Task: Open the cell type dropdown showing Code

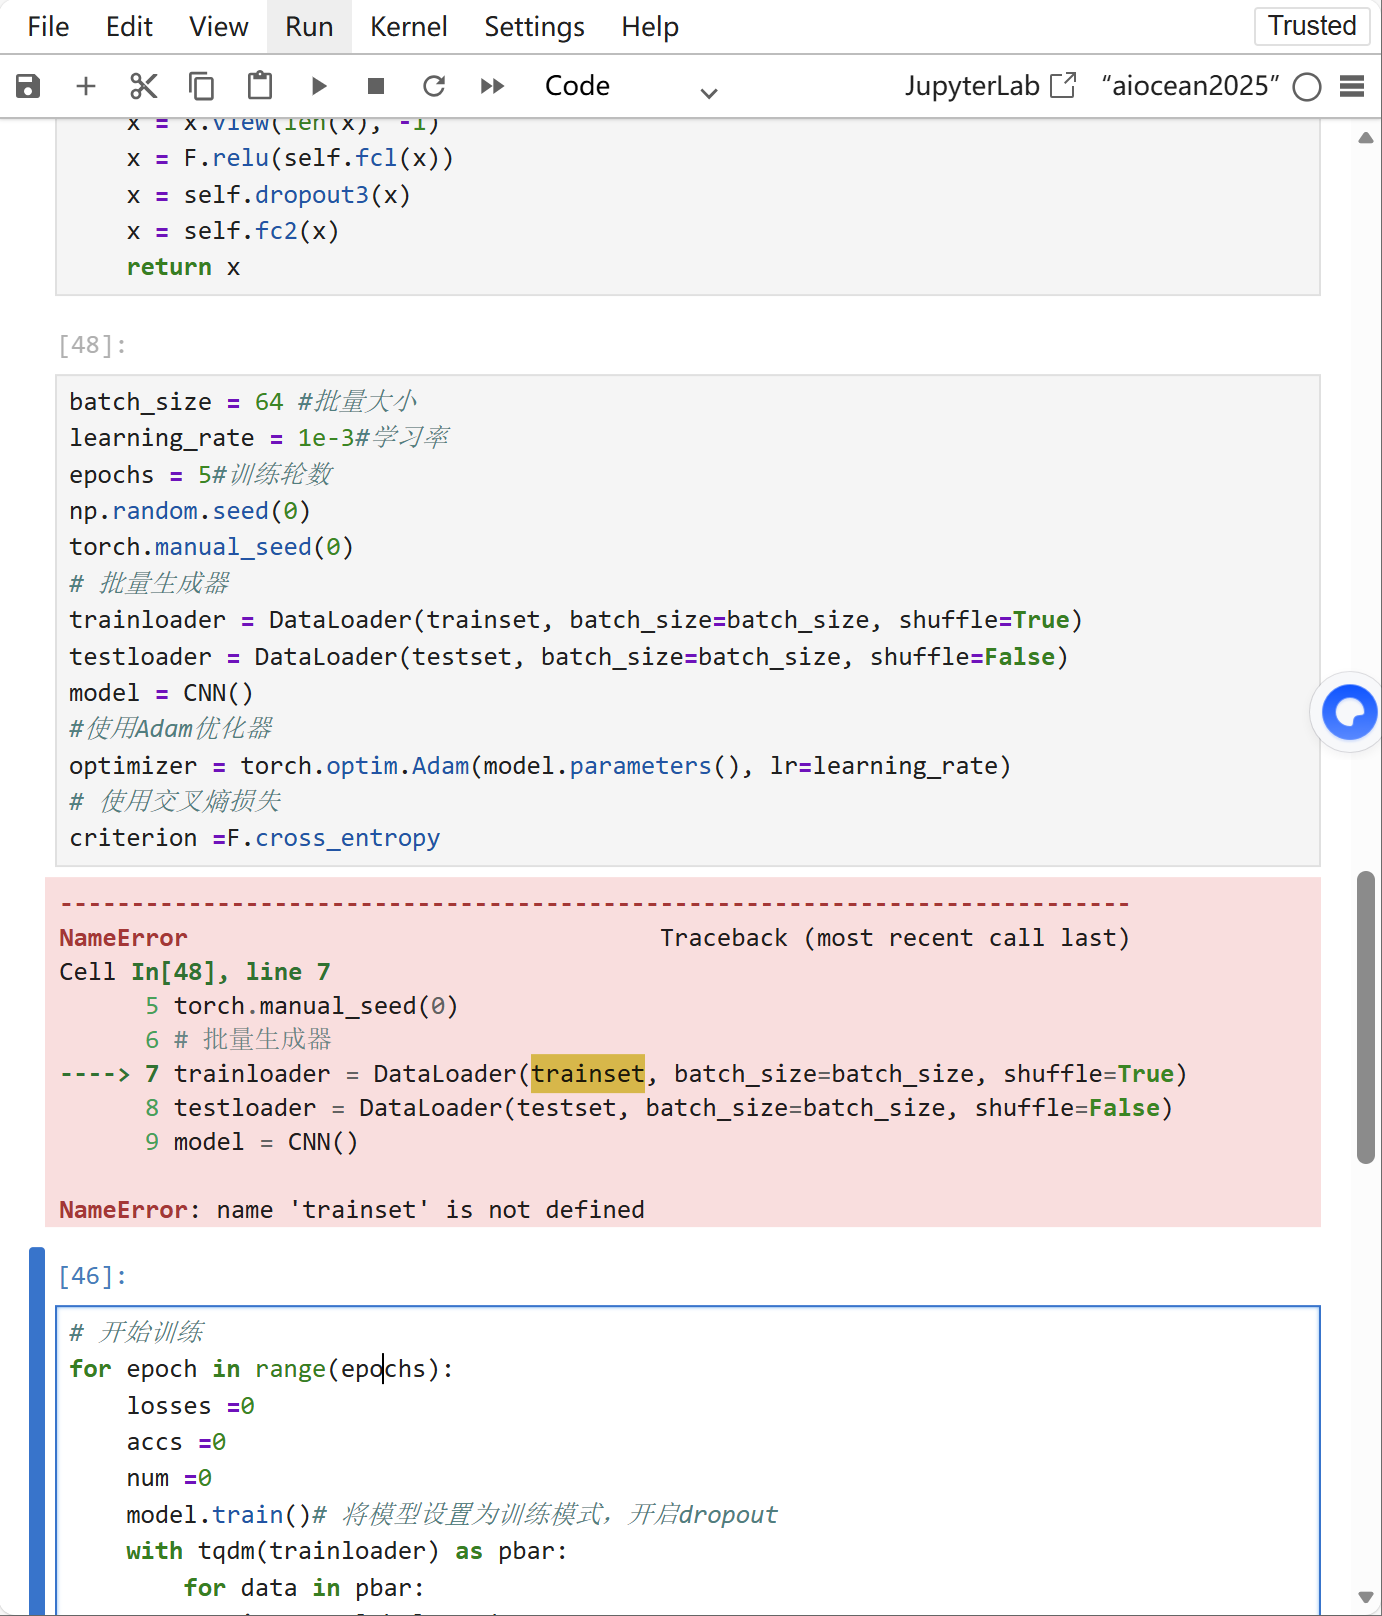Action: point(630,86)
